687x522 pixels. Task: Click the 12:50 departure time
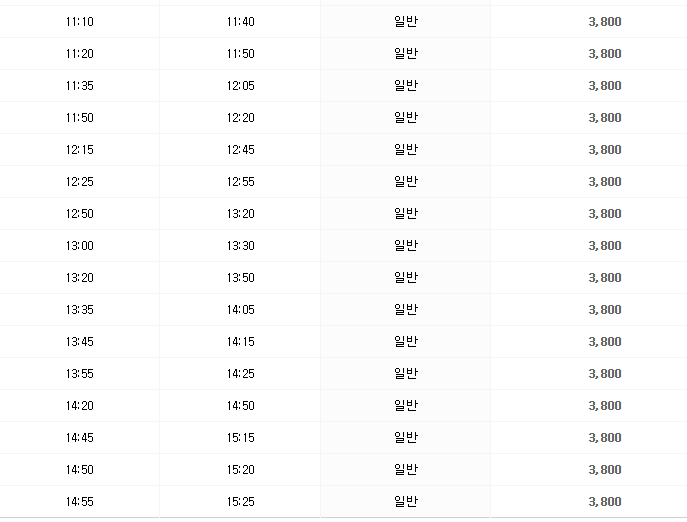pos(80,214)
